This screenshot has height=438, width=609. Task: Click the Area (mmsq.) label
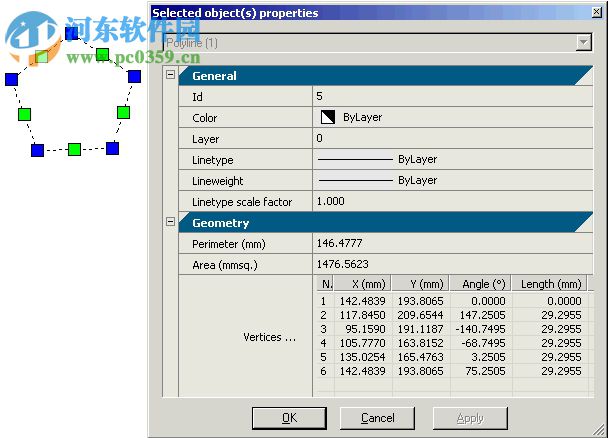point(224,265)
